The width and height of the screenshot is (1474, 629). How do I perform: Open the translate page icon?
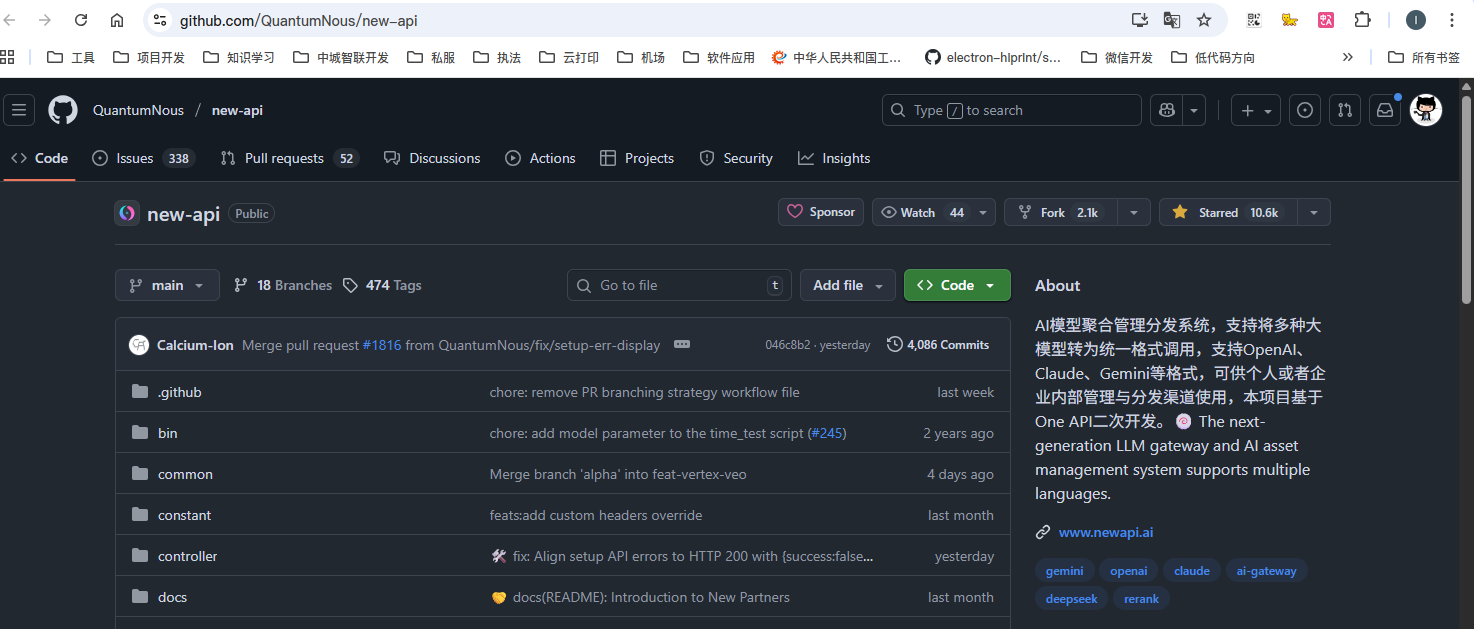(1172, 20)
